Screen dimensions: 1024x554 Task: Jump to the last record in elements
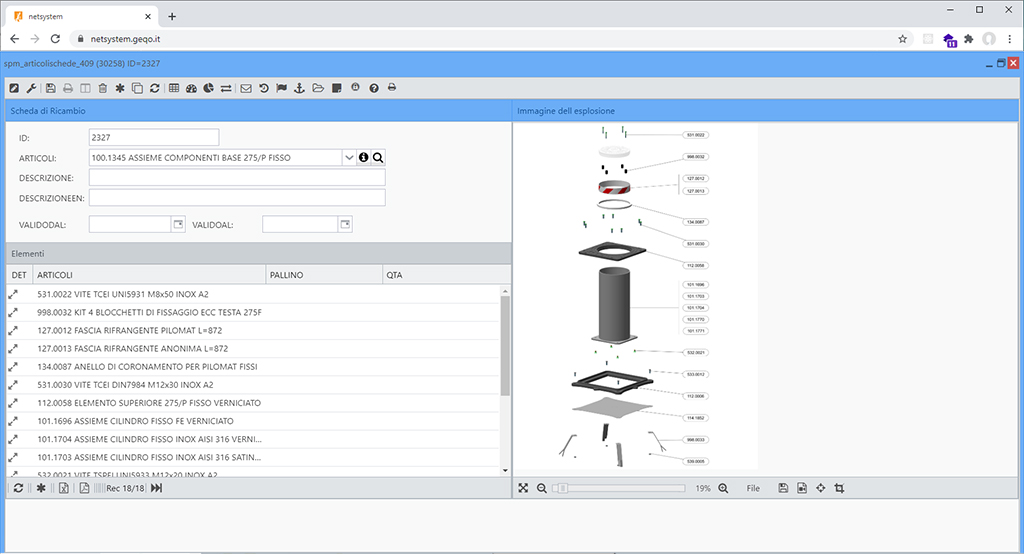[x=156, y=488]
